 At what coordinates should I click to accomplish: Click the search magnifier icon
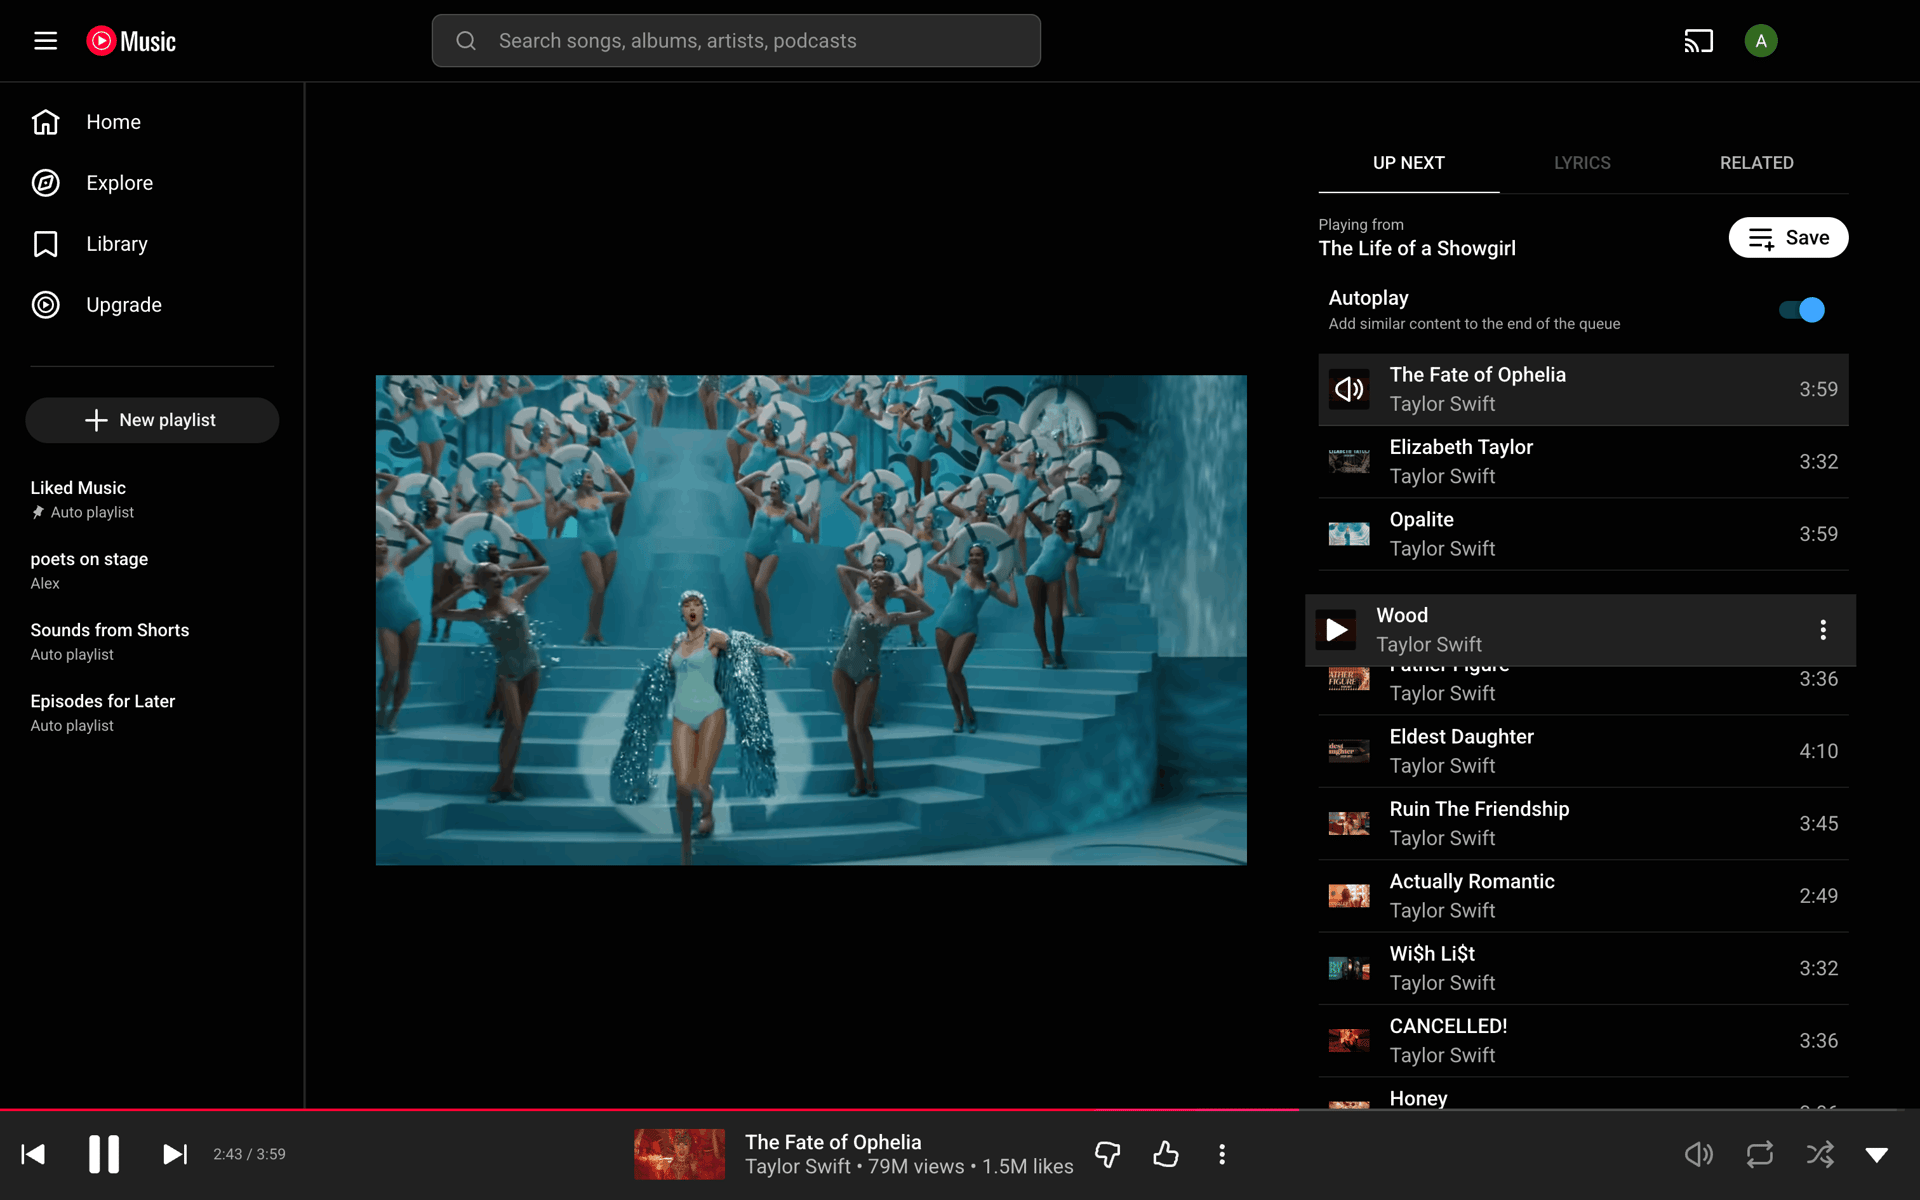(466, 41)
